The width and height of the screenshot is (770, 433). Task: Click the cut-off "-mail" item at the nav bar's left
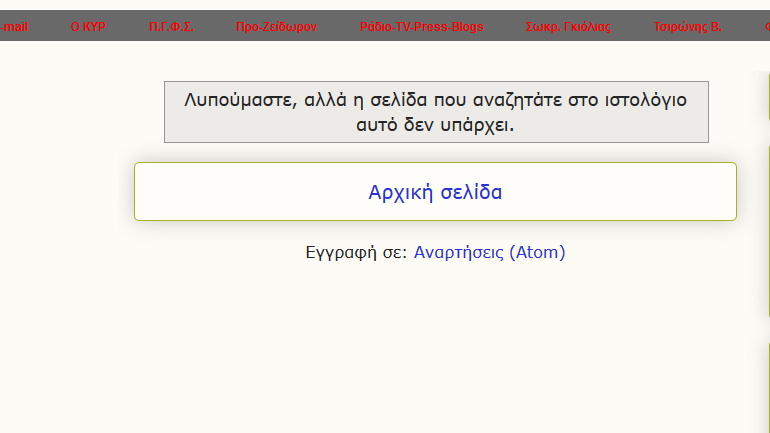[x=14, y=27]
